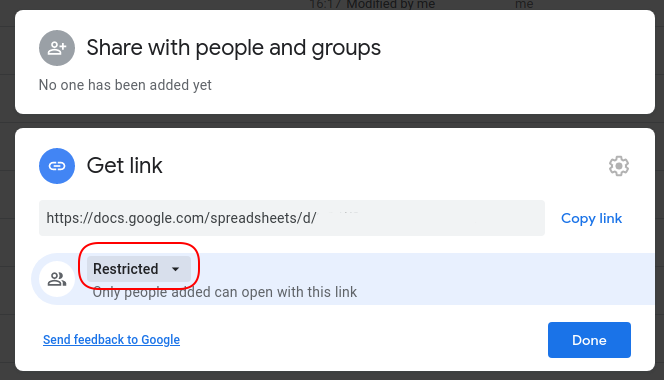Click the 'Modified by me' text behind dialog
This screenshot has width=664, height=380.
click(x=391, y=4)
